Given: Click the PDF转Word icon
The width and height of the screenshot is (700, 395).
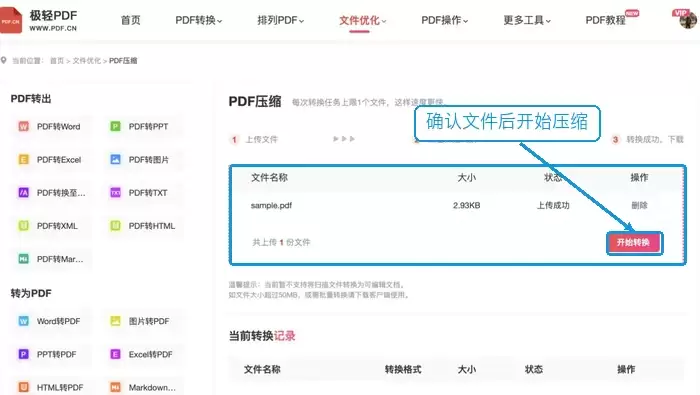Looking at the screenshot, I should [24, 126].
